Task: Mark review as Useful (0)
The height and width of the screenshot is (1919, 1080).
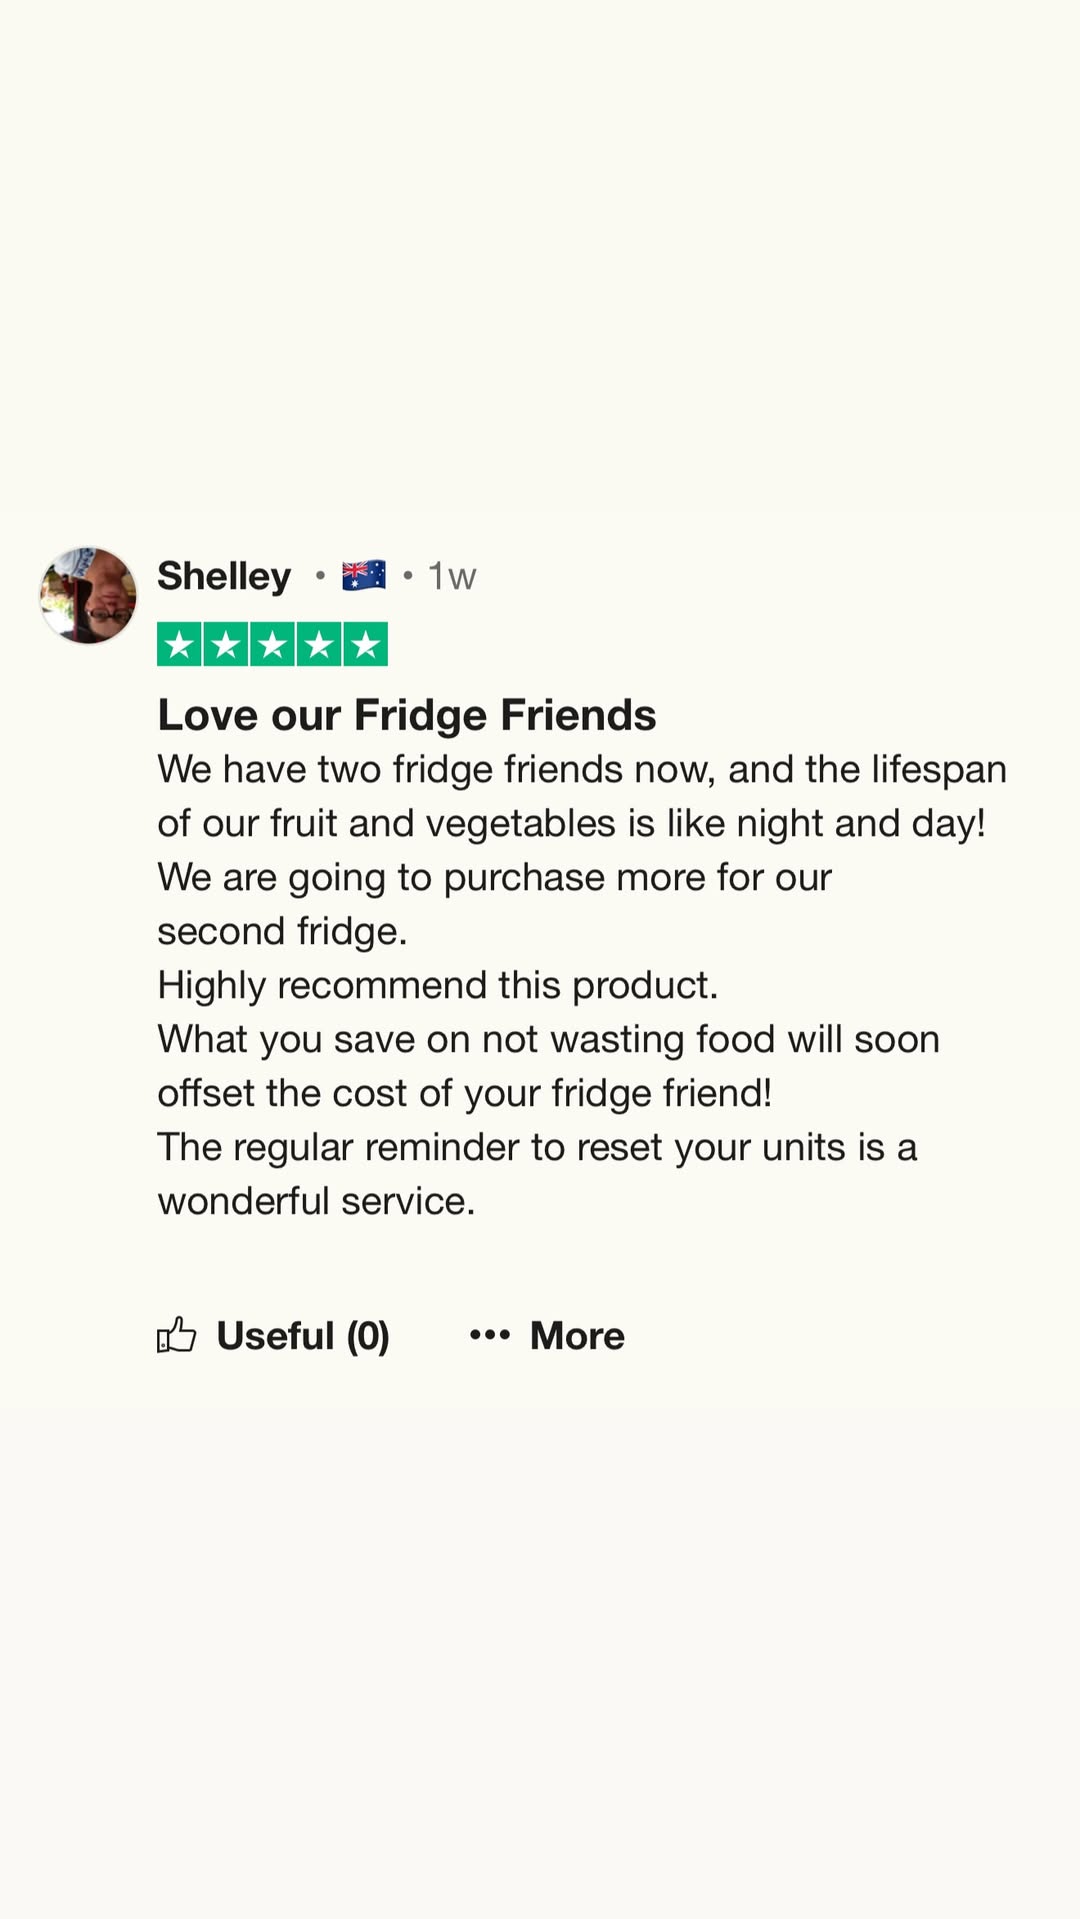Action: click(x=303, y=1336)
